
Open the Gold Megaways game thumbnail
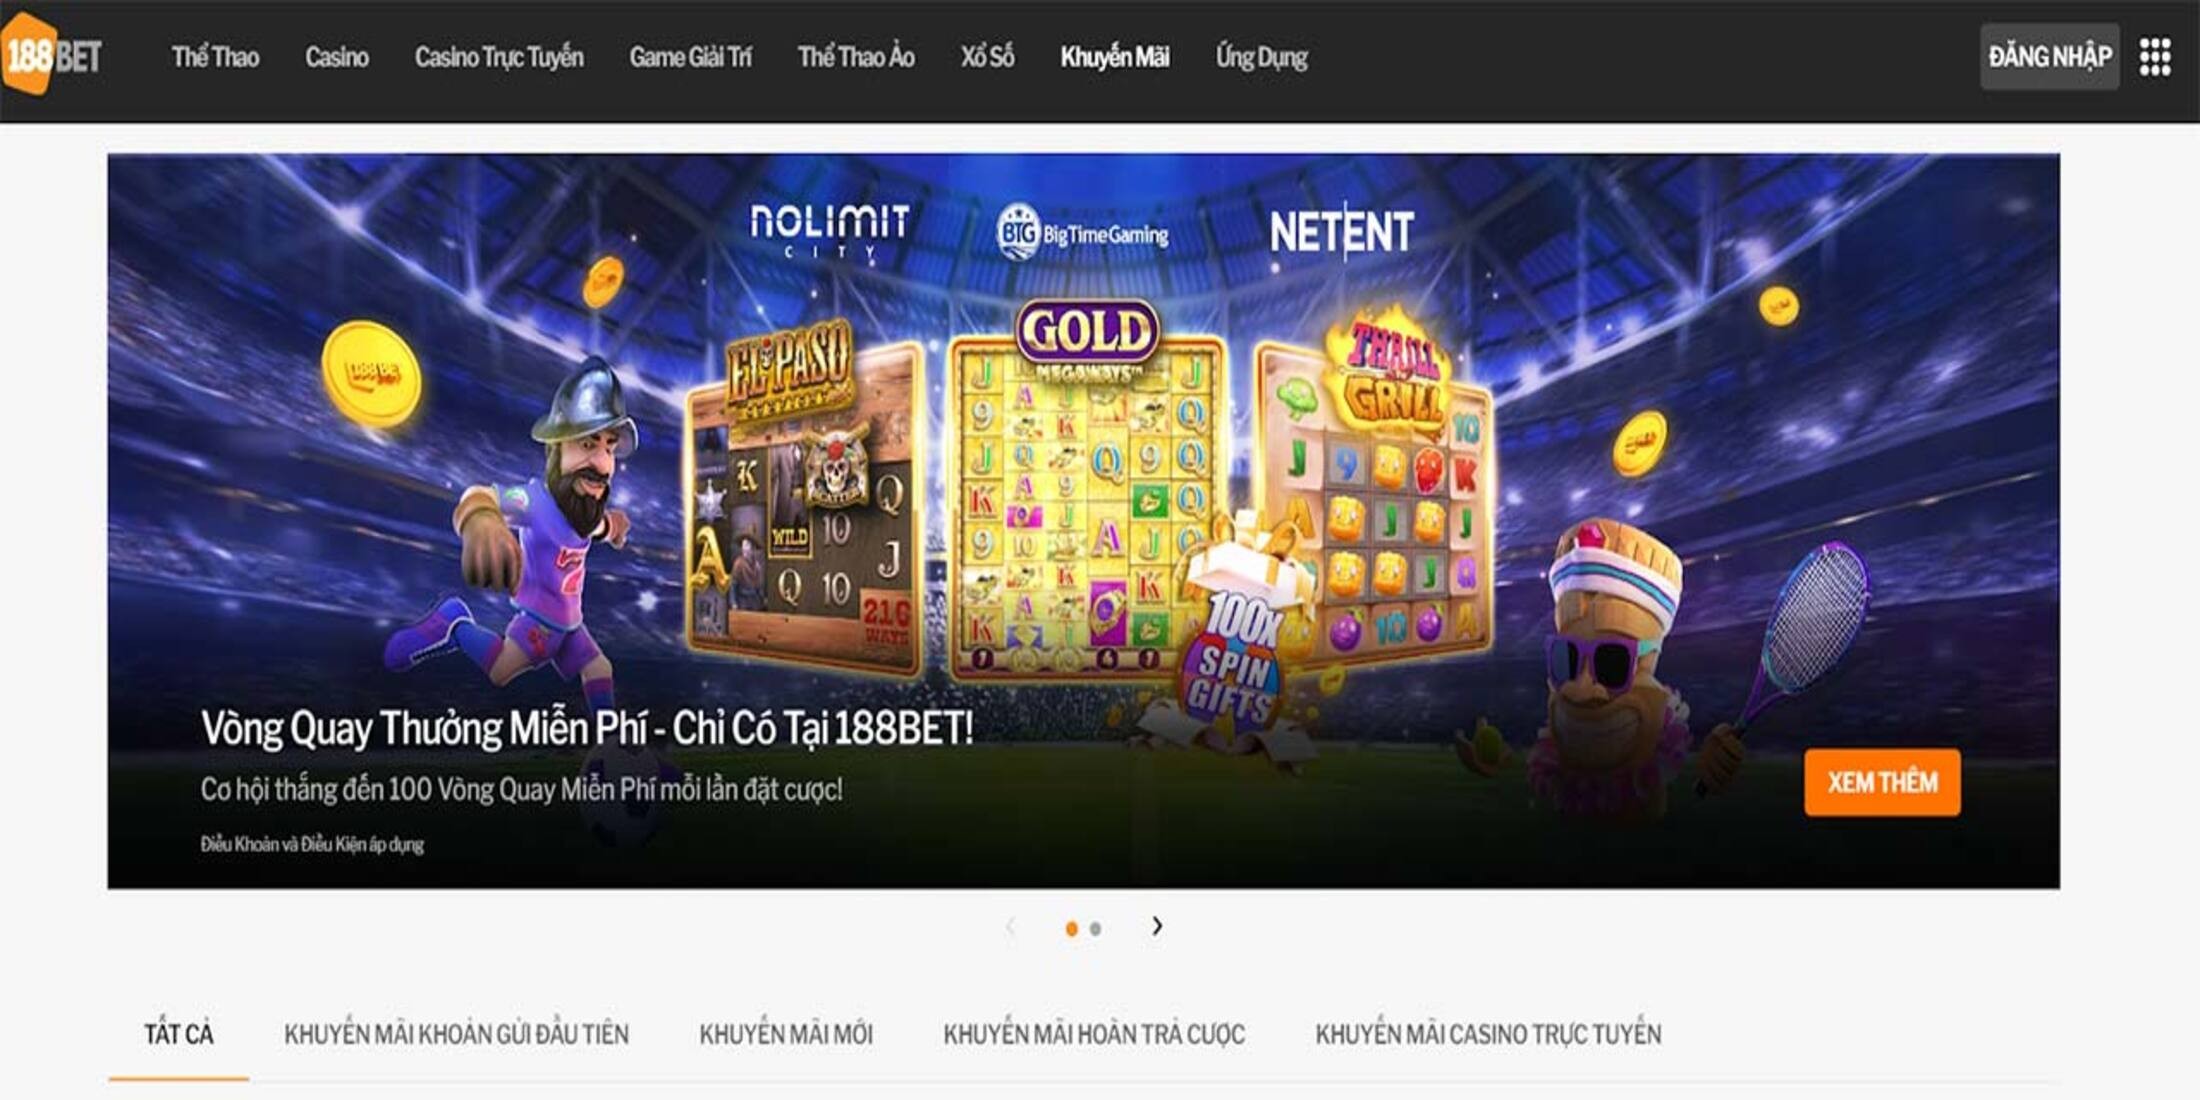(x=1088, y=490)
